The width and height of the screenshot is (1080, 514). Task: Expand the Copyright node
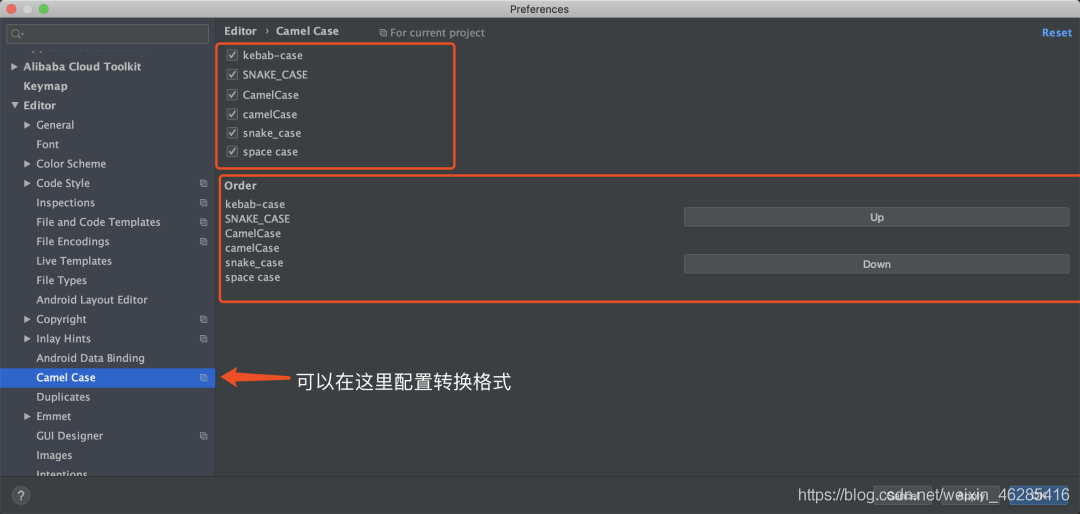[28, 319]
